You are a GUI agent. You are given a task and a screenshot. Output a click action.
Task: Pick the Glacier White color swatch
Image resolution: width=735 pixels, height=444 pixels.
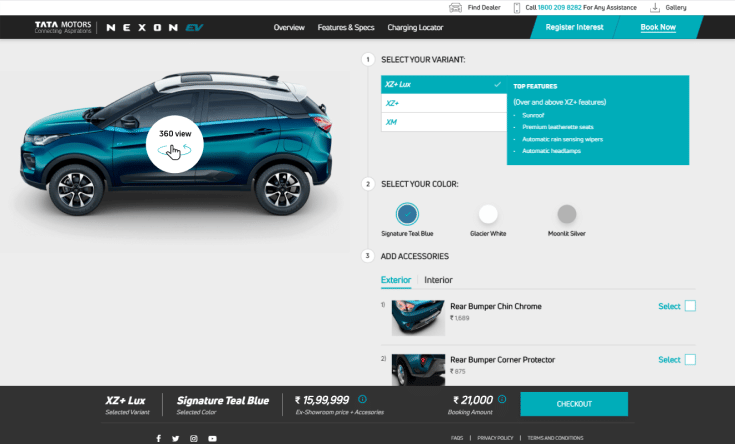tap(488, 214)
